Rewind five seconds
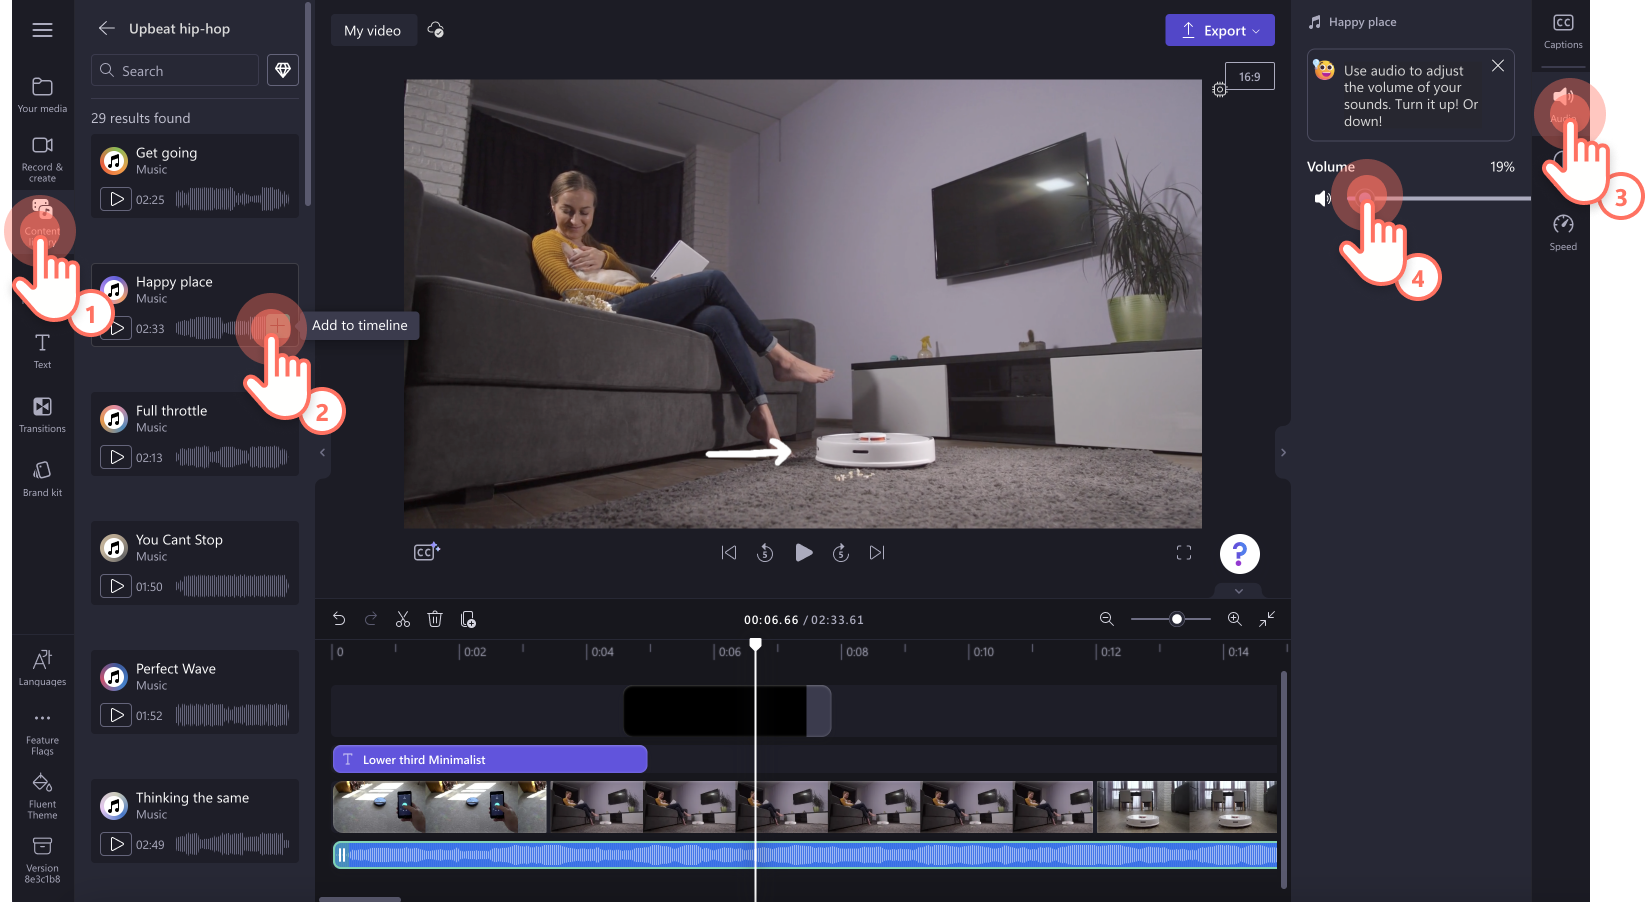1645x902 pixels. coord(765,553)
